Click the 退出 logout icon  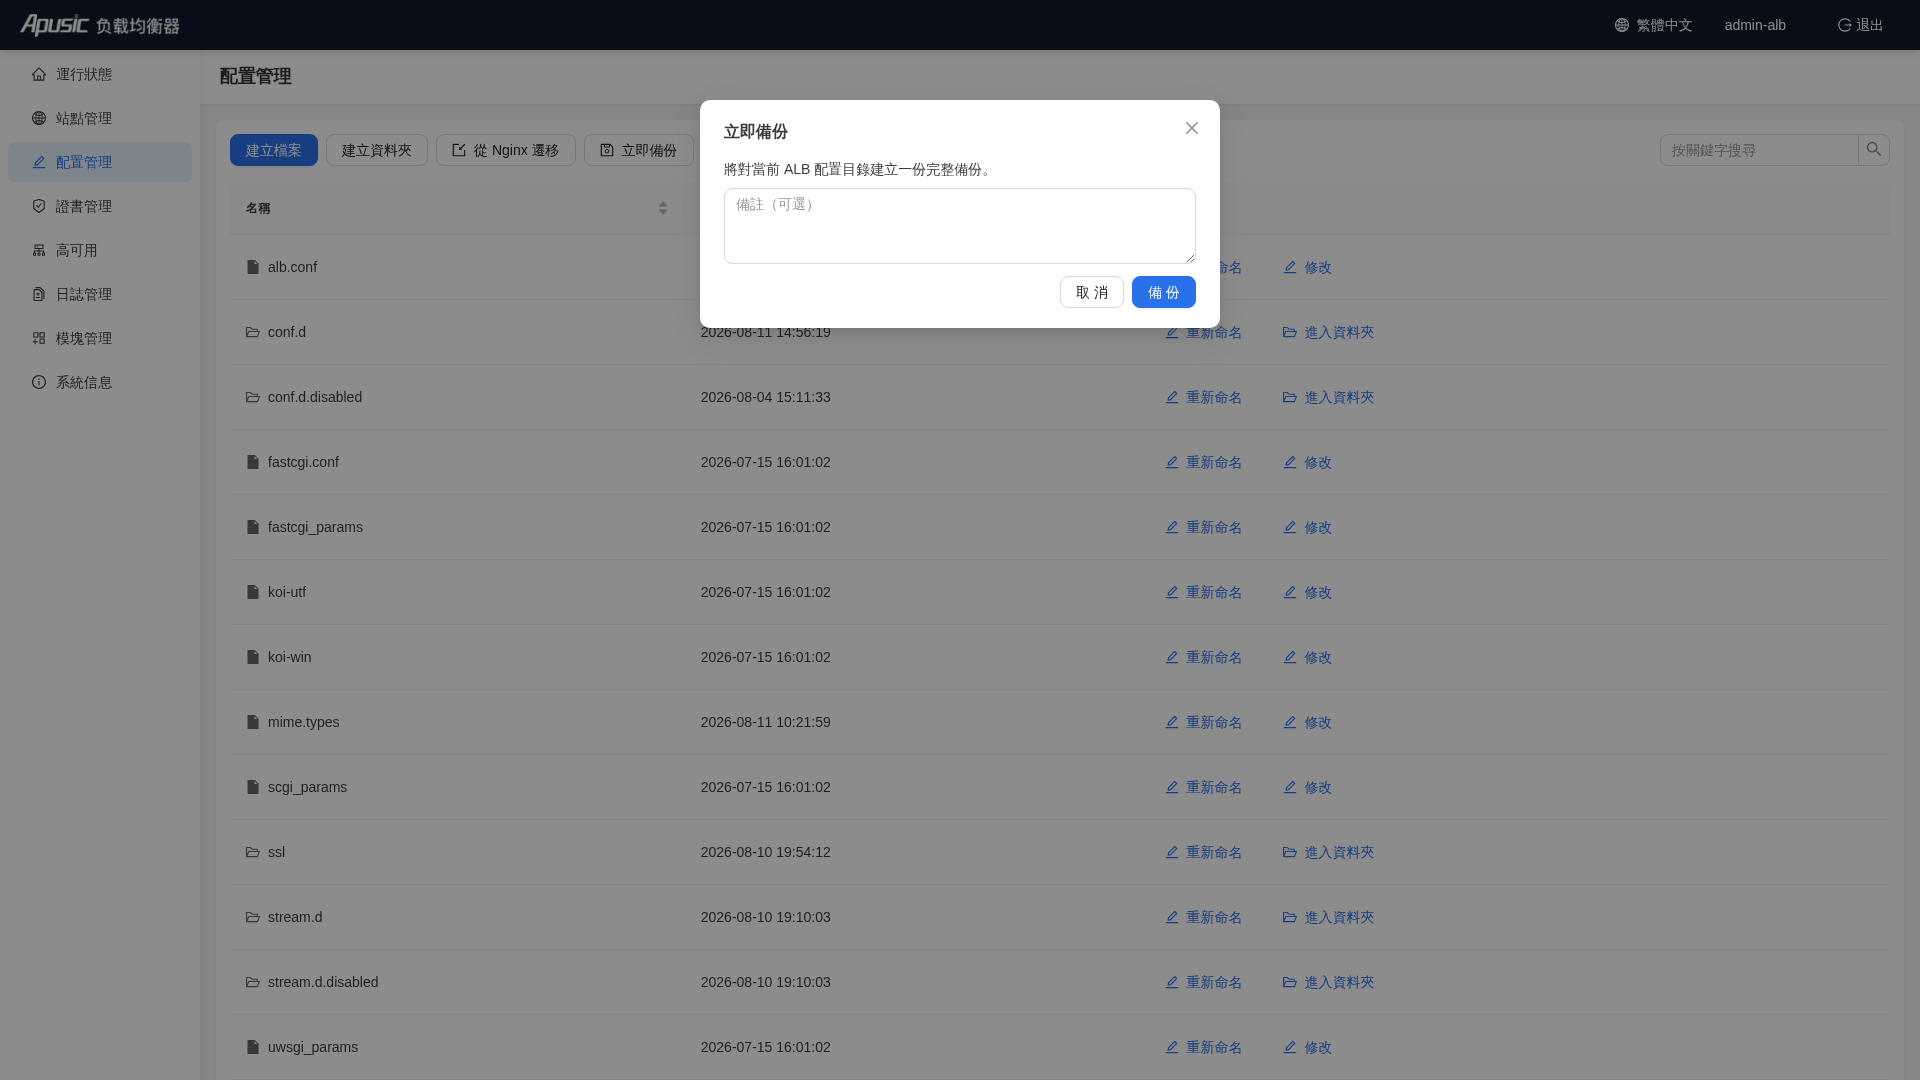coord(1845,25)
